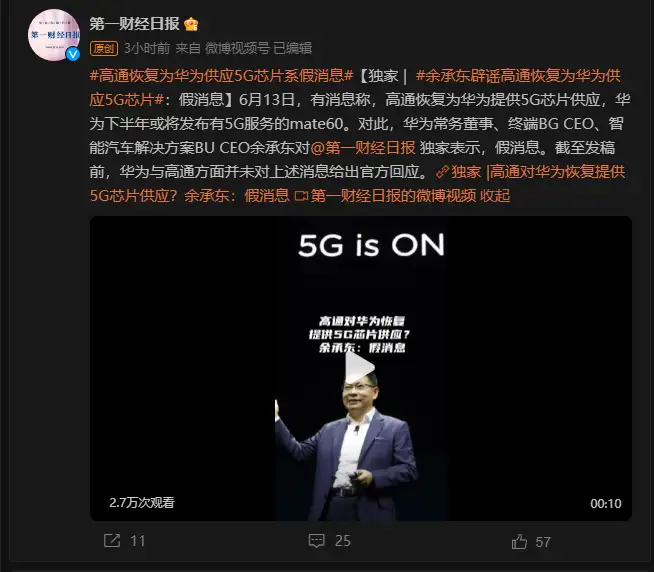Open the comments speech bubble icon
This screenshot has width=654, height=572.
coord(317,541)
